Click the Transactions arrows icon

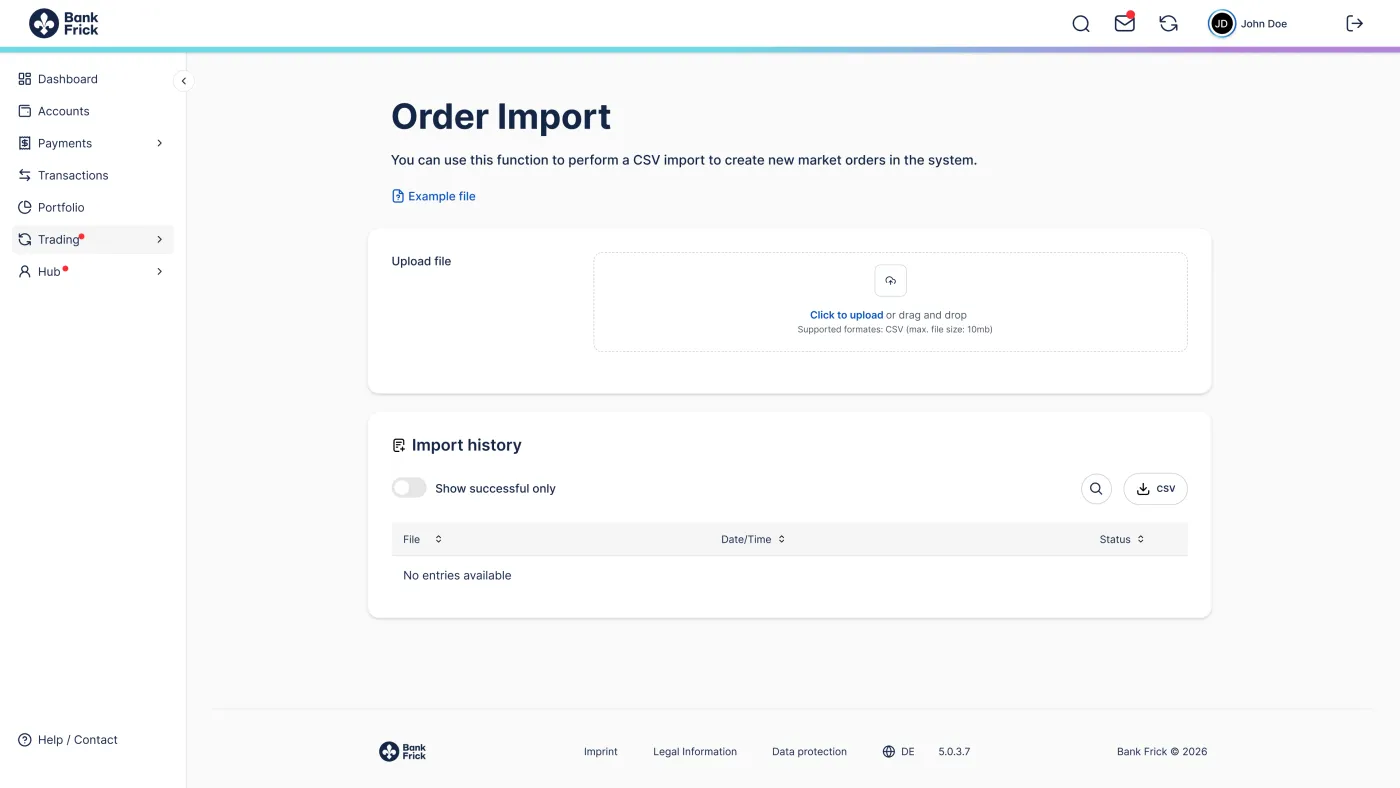click(25, 175)
